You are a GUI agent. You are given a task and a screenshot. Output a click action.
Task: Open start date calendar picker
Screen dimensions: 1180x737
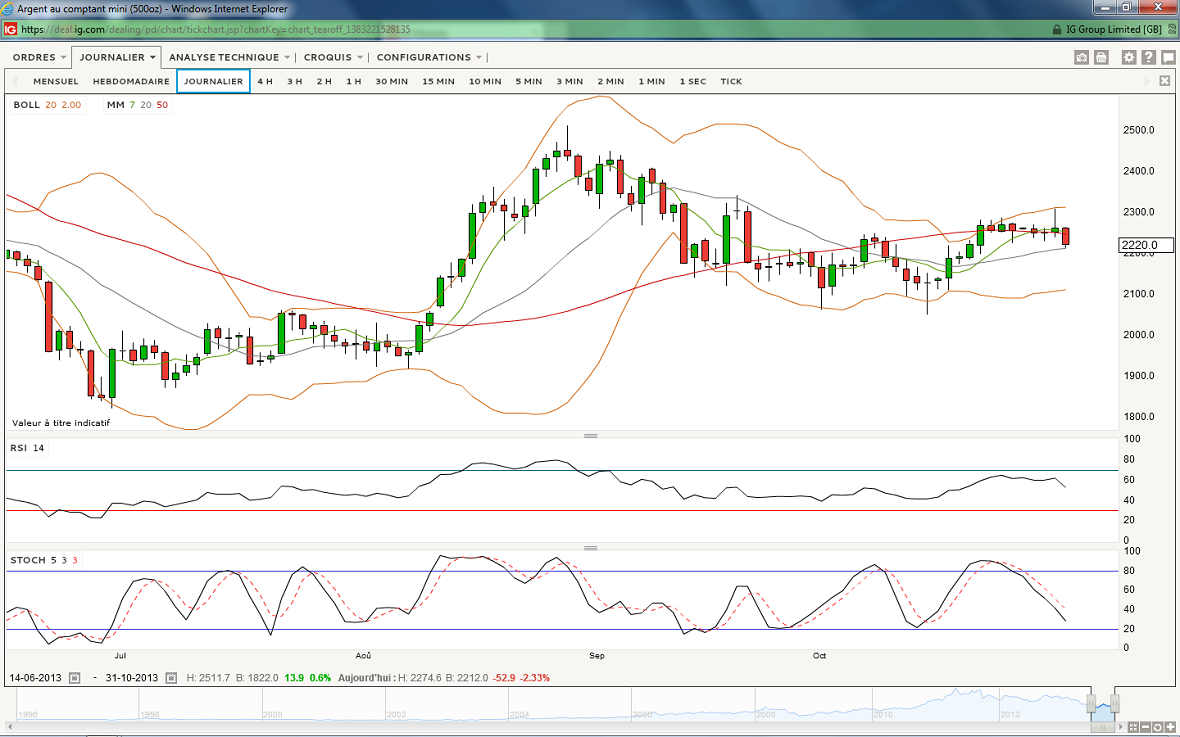[73, 678]
